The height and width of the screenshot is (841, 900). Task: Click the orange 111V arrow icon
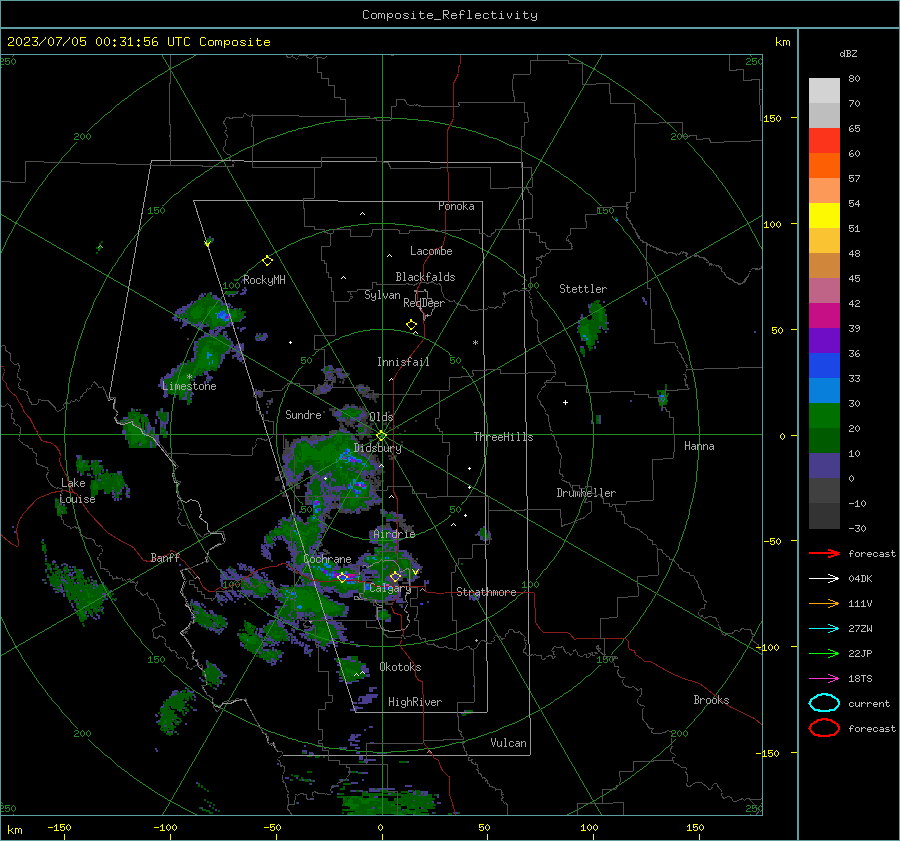[x=824, y=603]
